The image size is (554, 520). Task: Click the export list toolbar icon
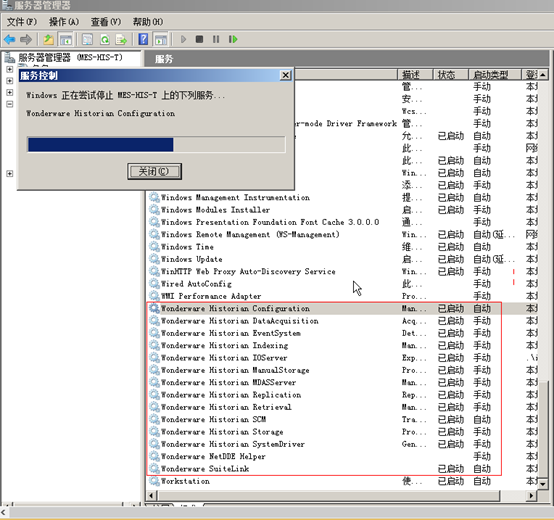121,39
